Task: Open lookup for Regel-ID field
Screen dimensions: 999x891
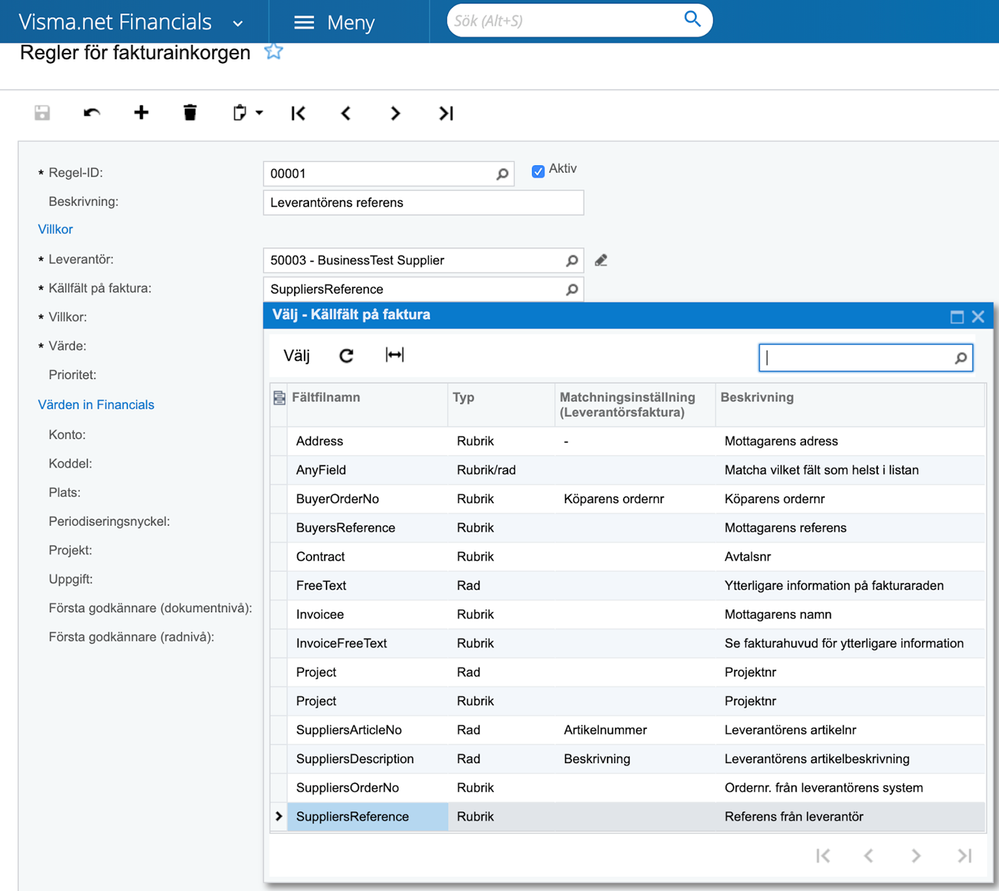Action: [502, 174]
